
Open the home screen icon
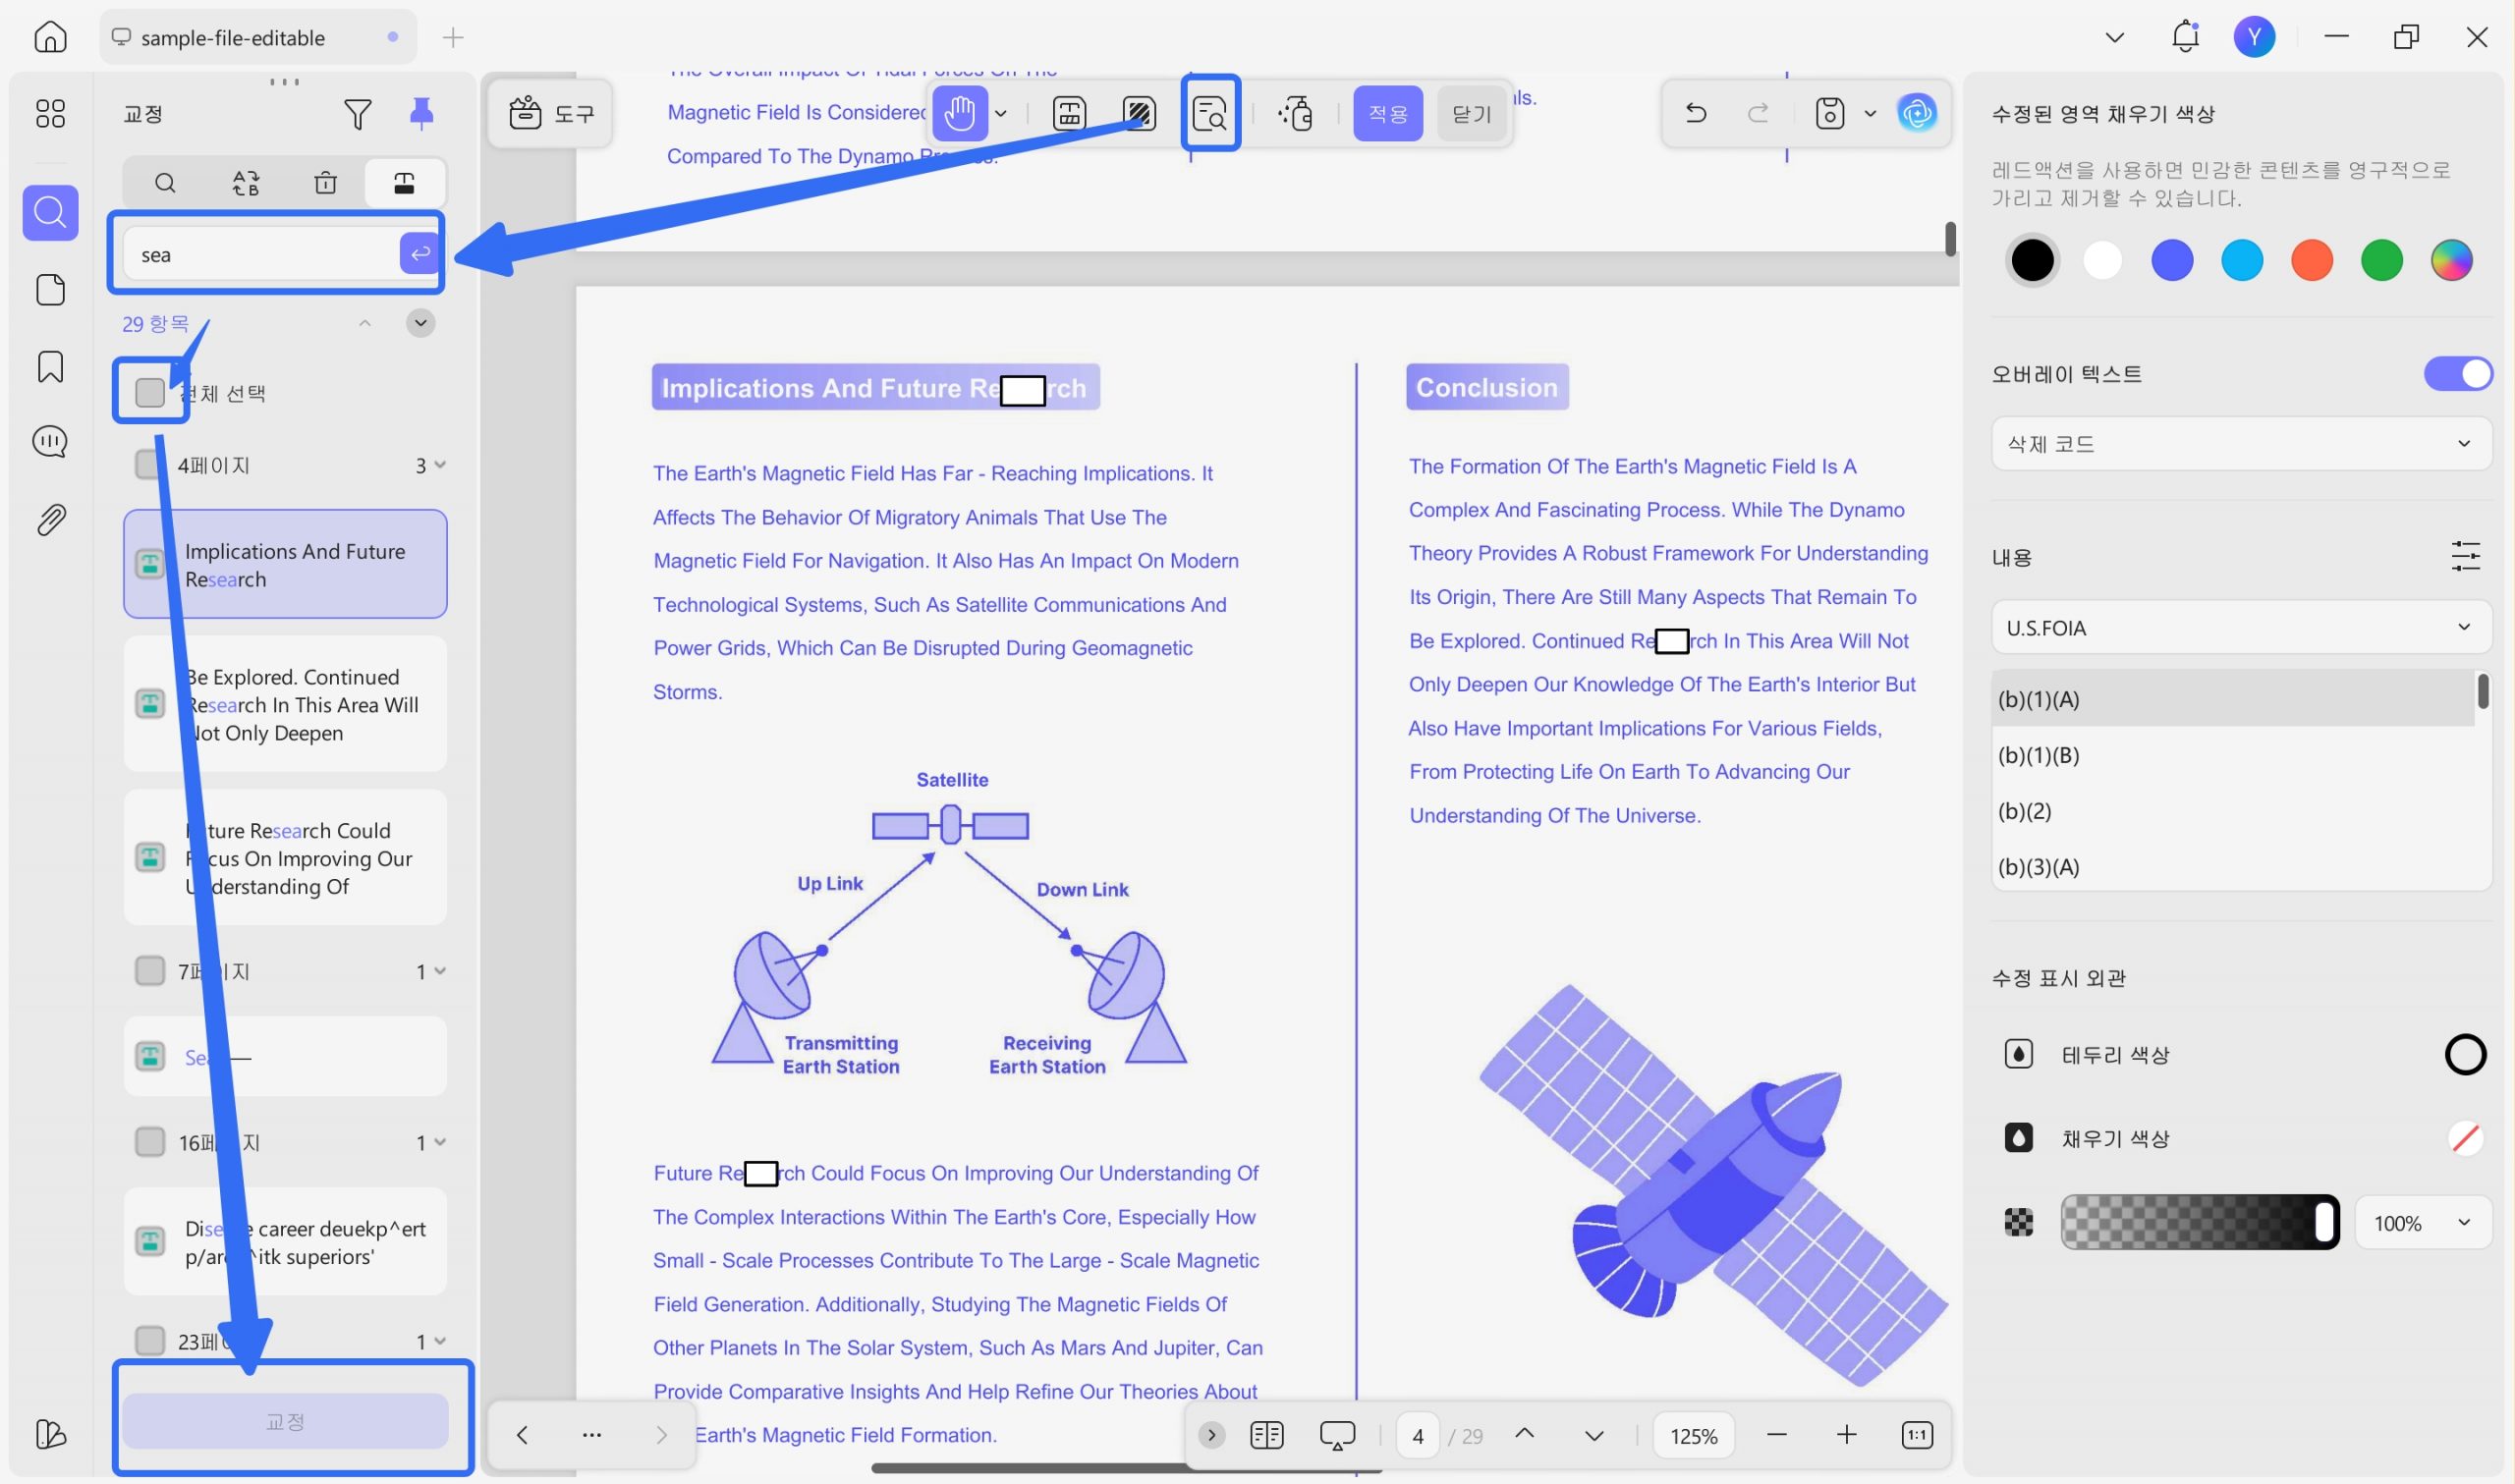click(x=50, y=38)
